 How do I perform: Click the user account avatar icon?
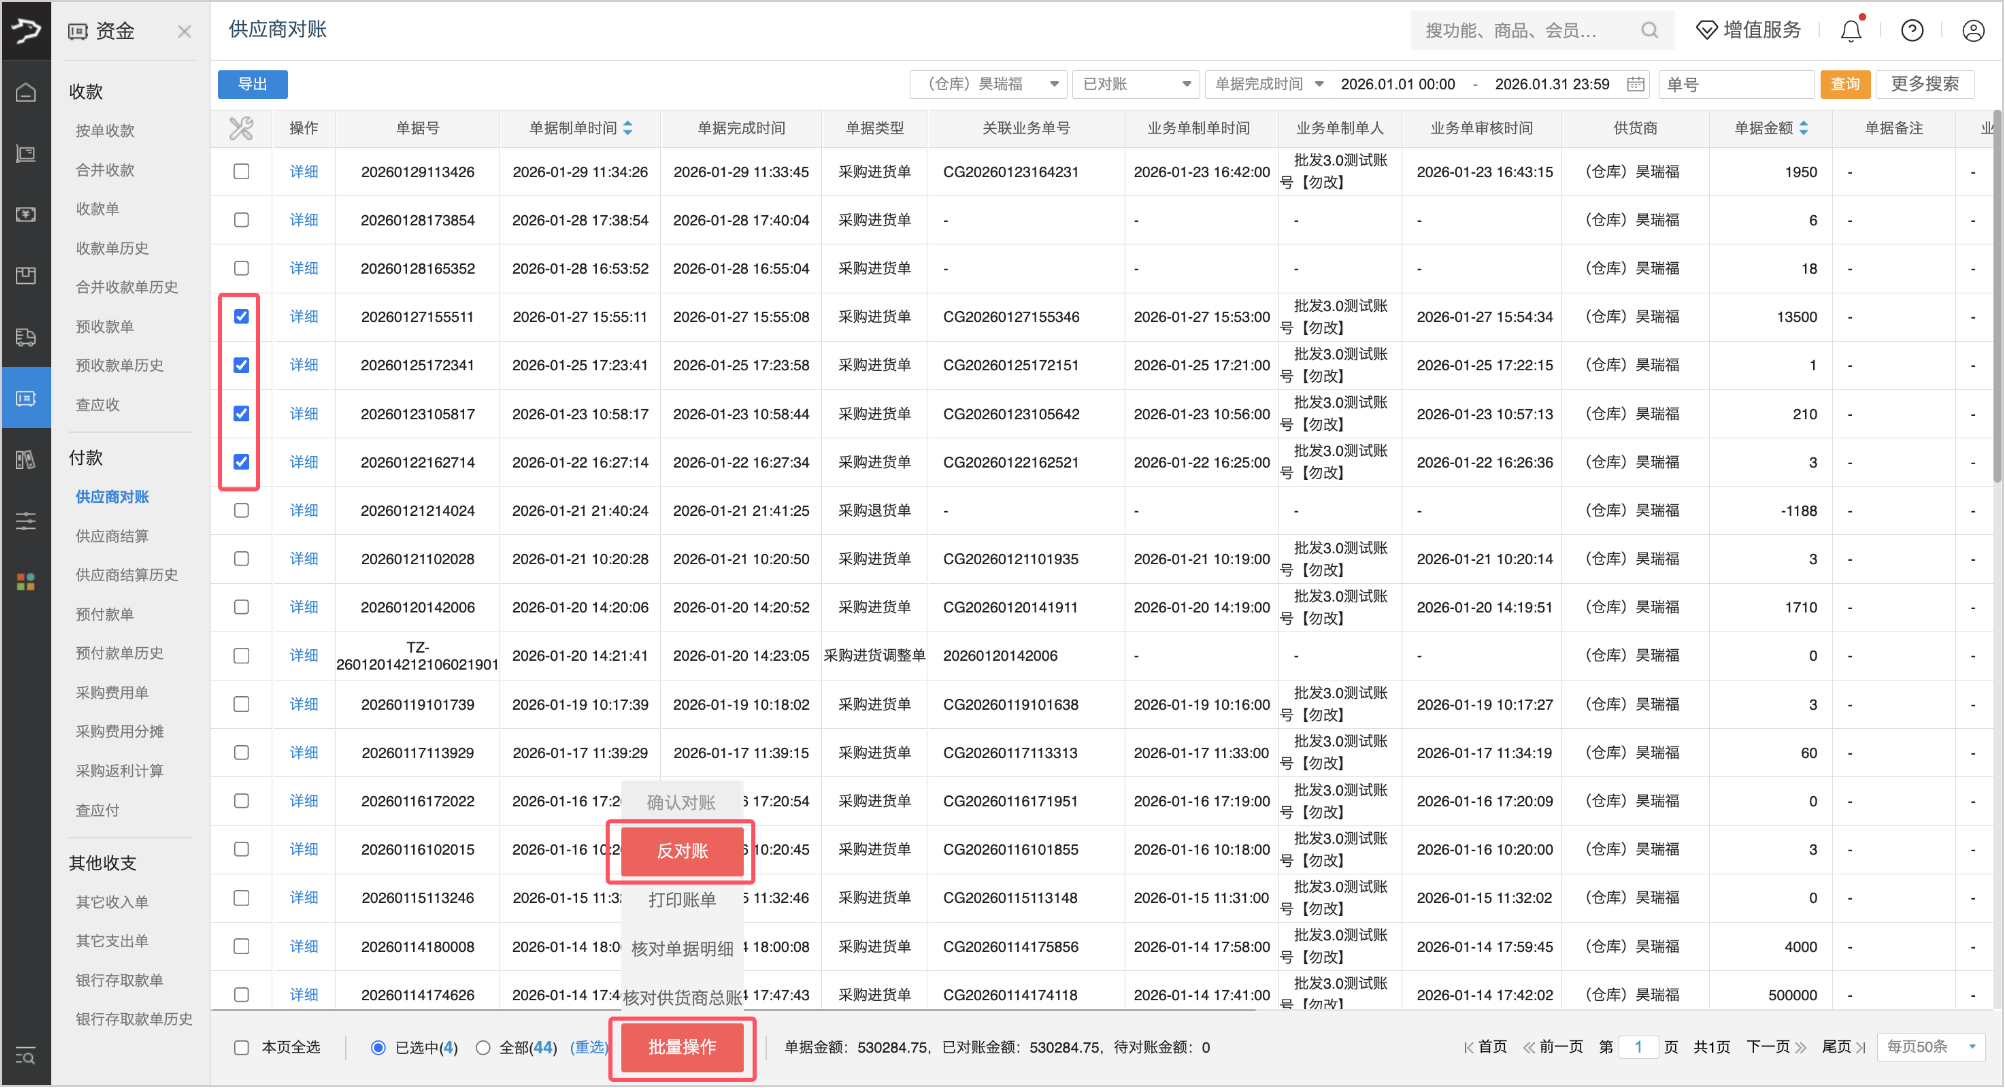[1973, 31]
